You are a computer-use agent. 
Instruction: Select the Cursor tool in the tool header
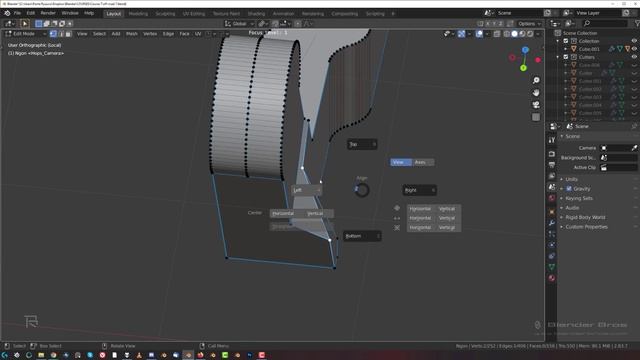click(x=24, y=24)
